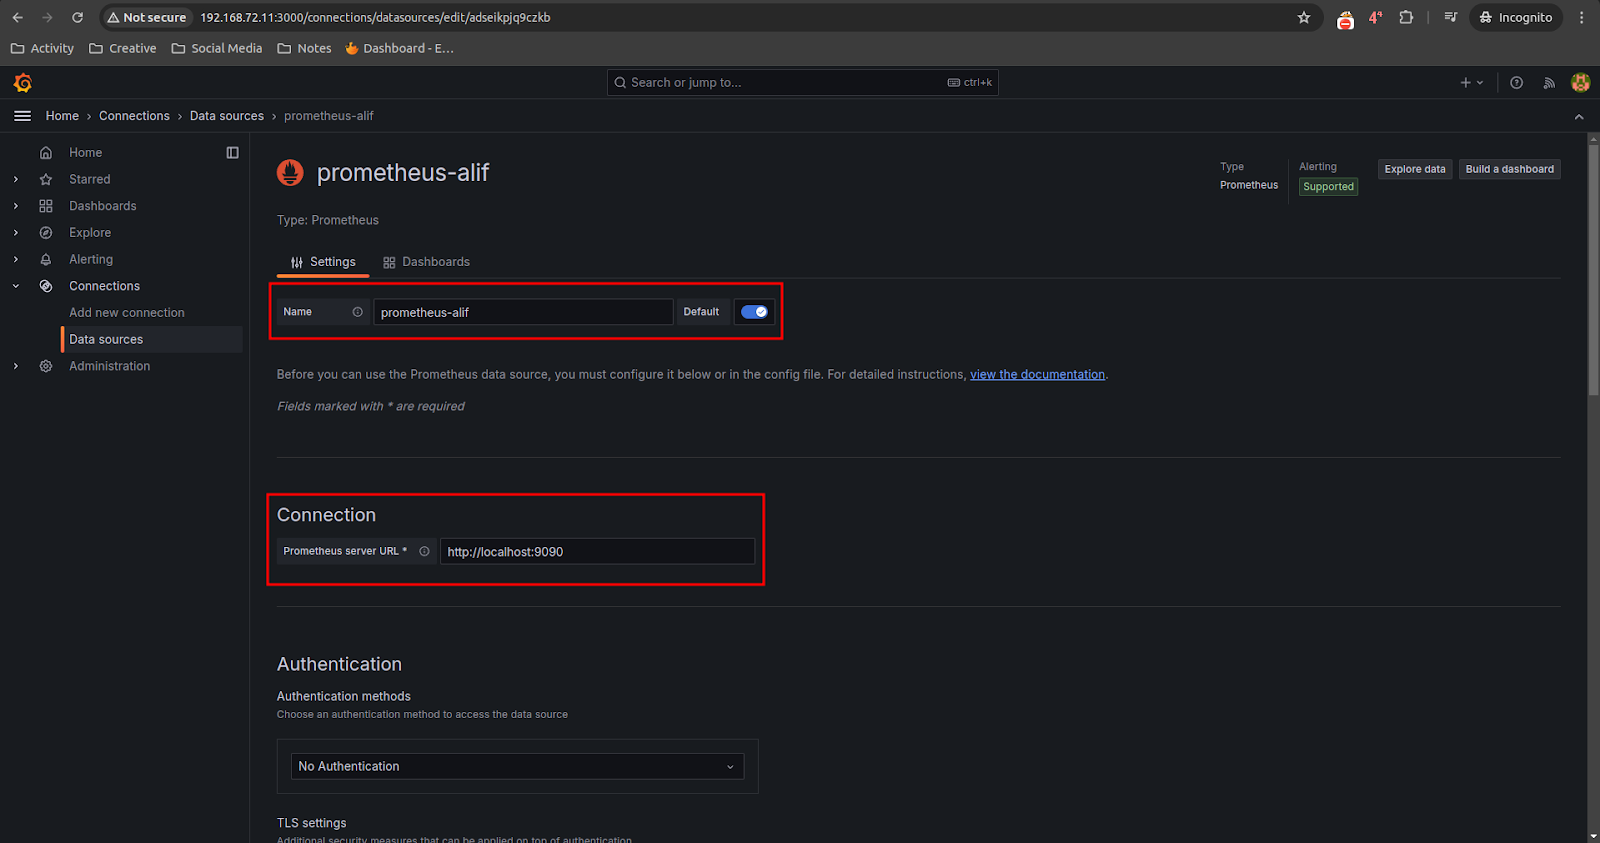Click the Search or jump to box
The width and height of the screenshot is (1600, 843).
click(803, 83)
